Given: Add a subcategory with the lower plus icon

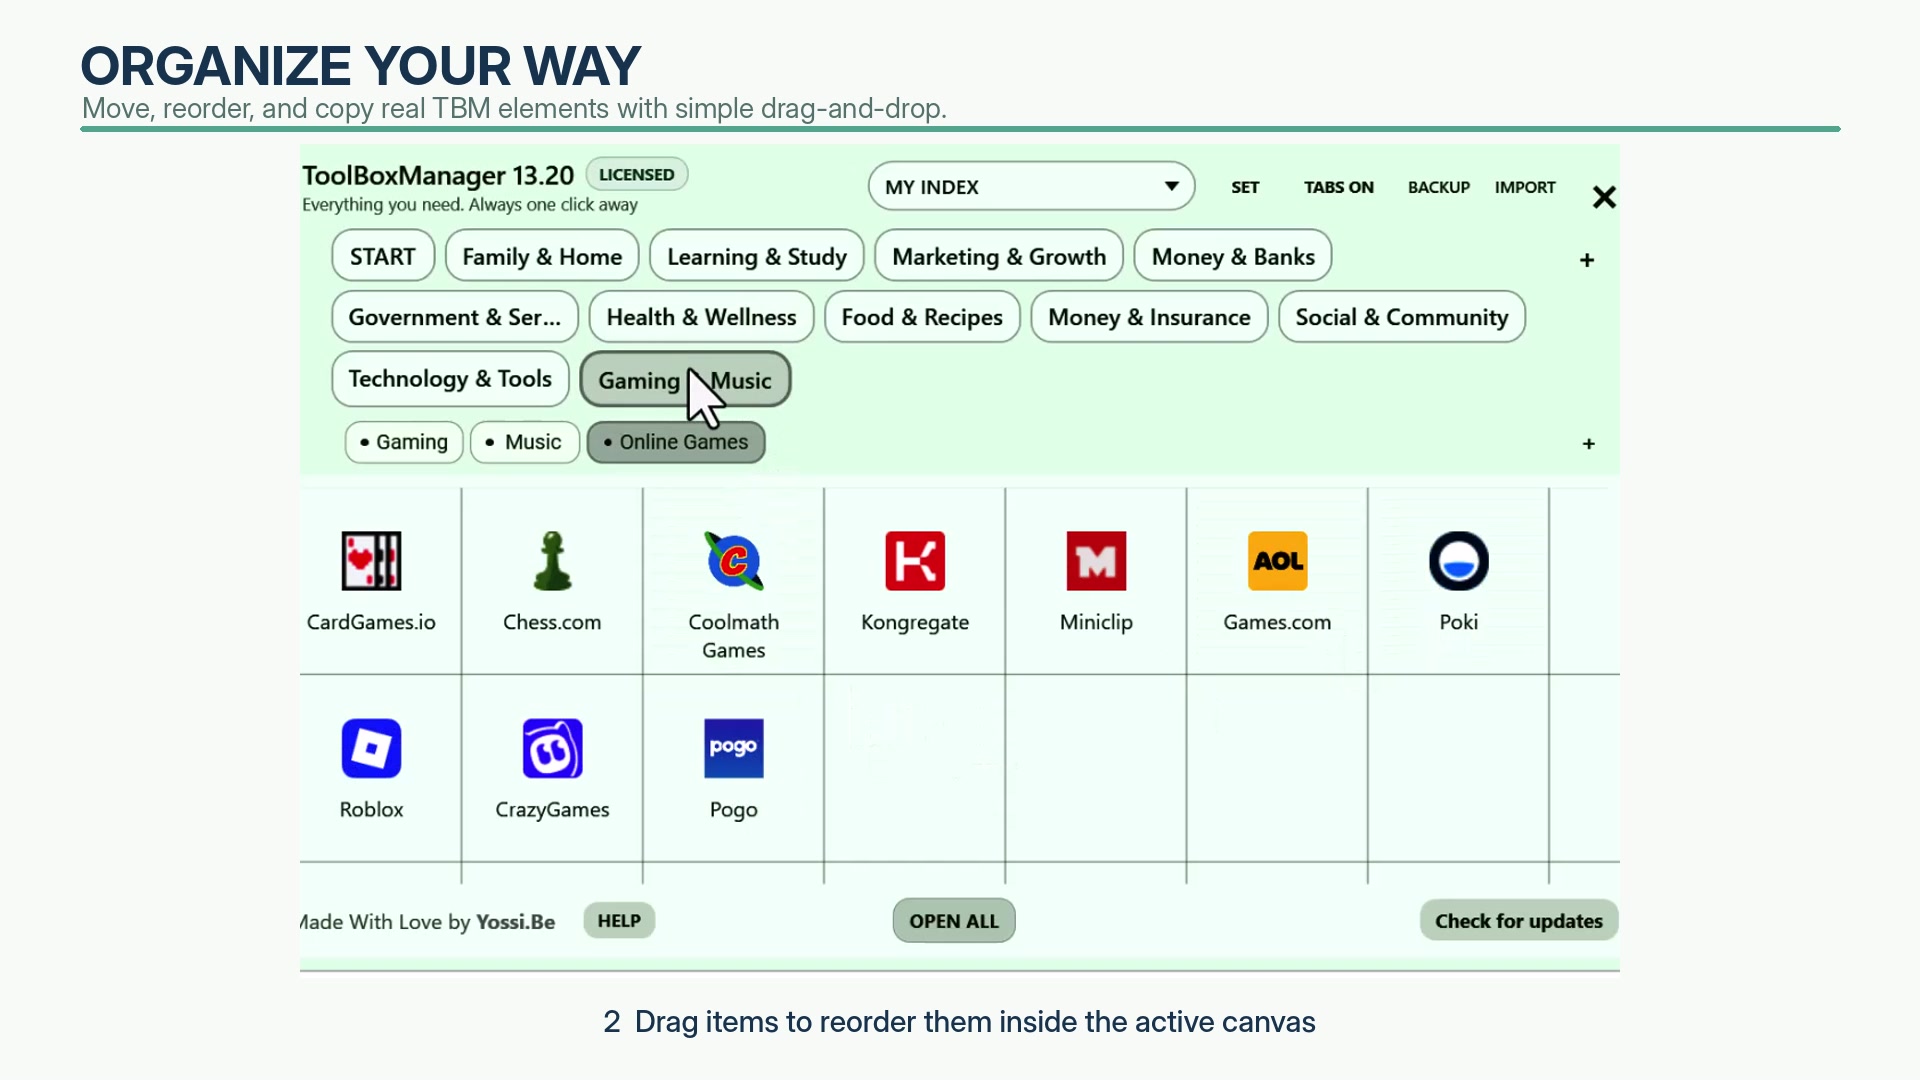Looking at the screenshot, I should tap(1589, 443).
